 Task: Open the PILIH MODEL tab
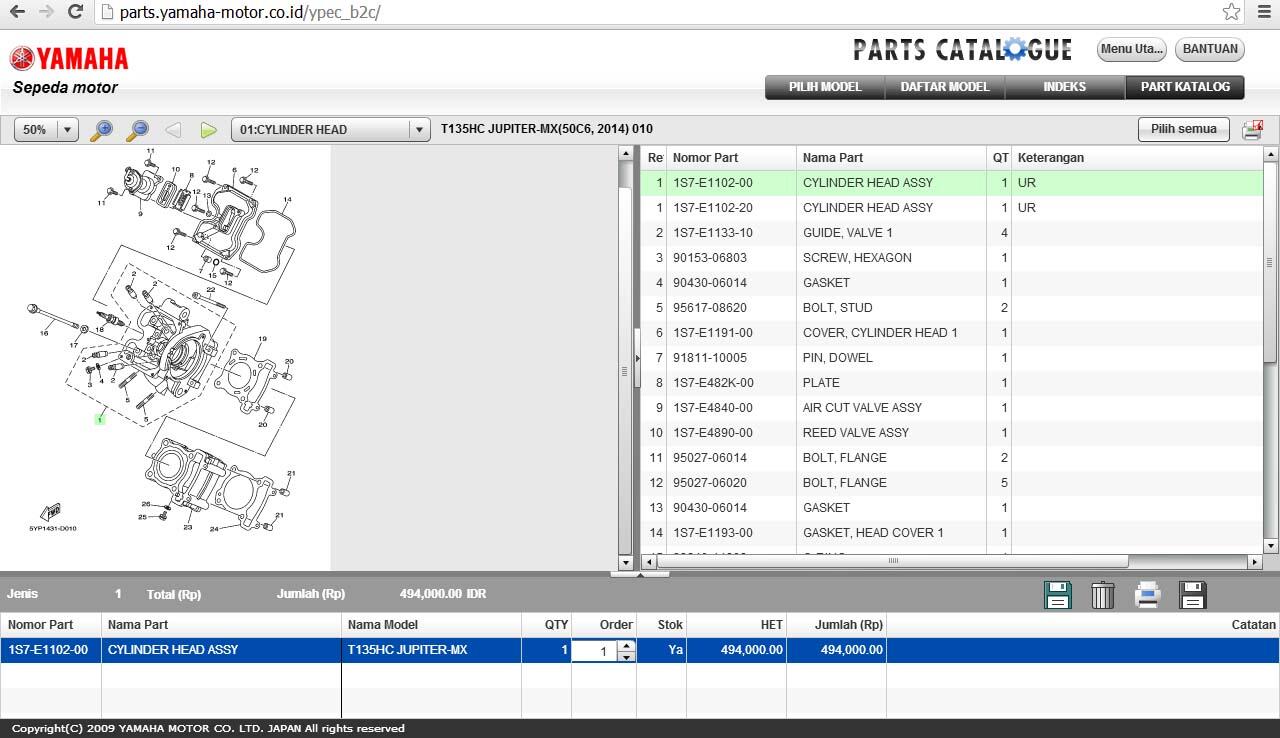pyautogui.click(x=825, y=87)
